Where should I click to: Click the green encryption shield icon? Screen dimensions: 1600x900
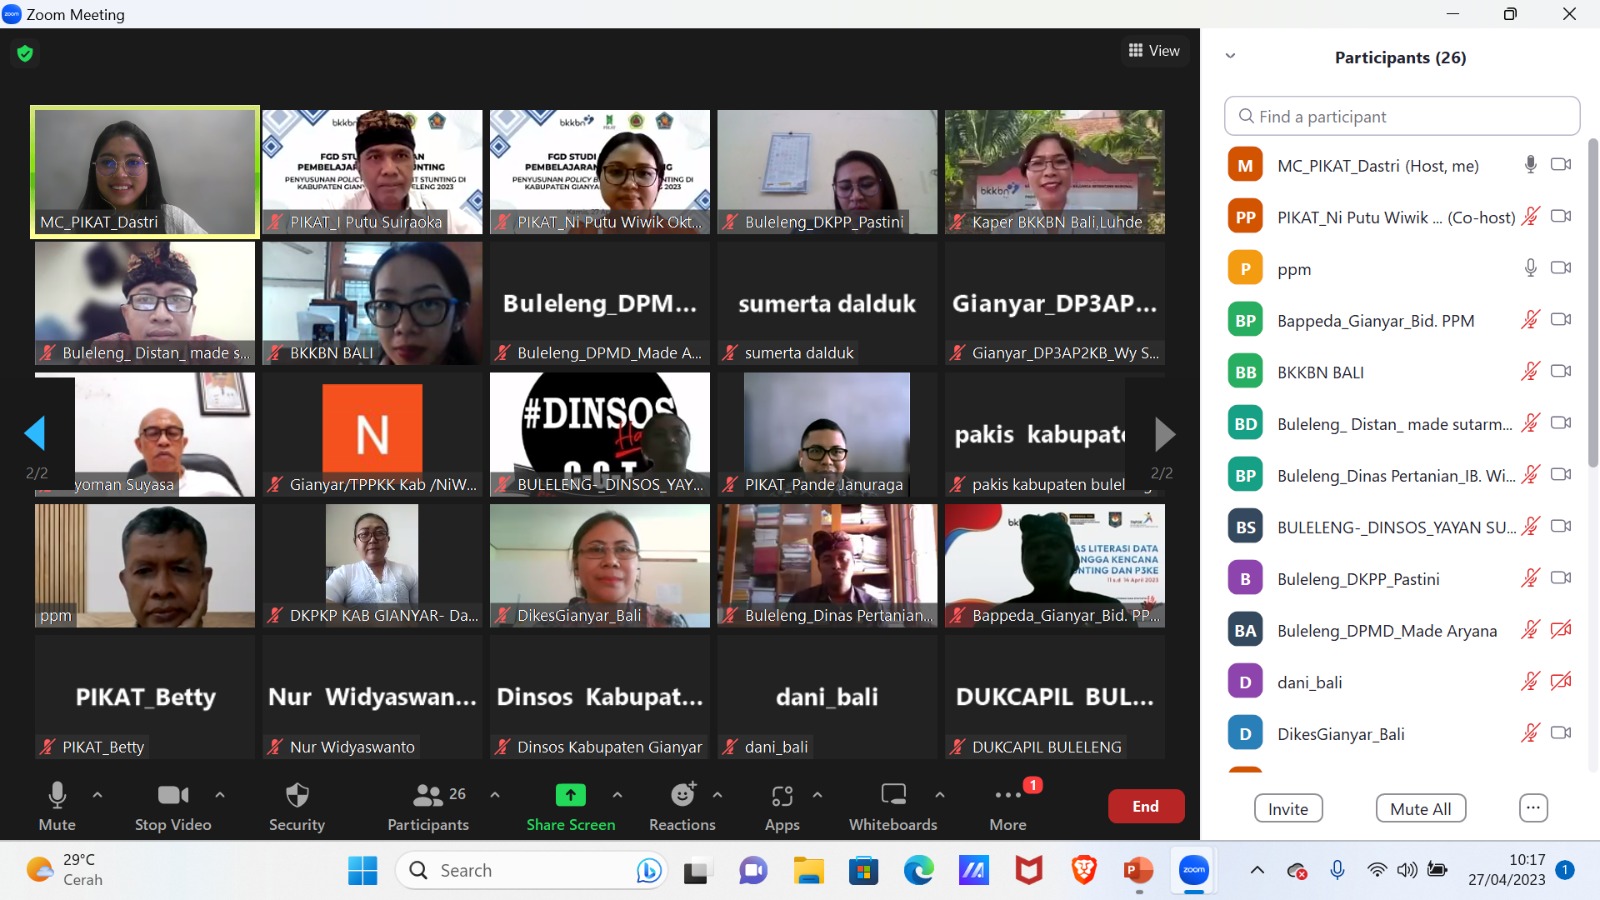[x=25, y=53]
